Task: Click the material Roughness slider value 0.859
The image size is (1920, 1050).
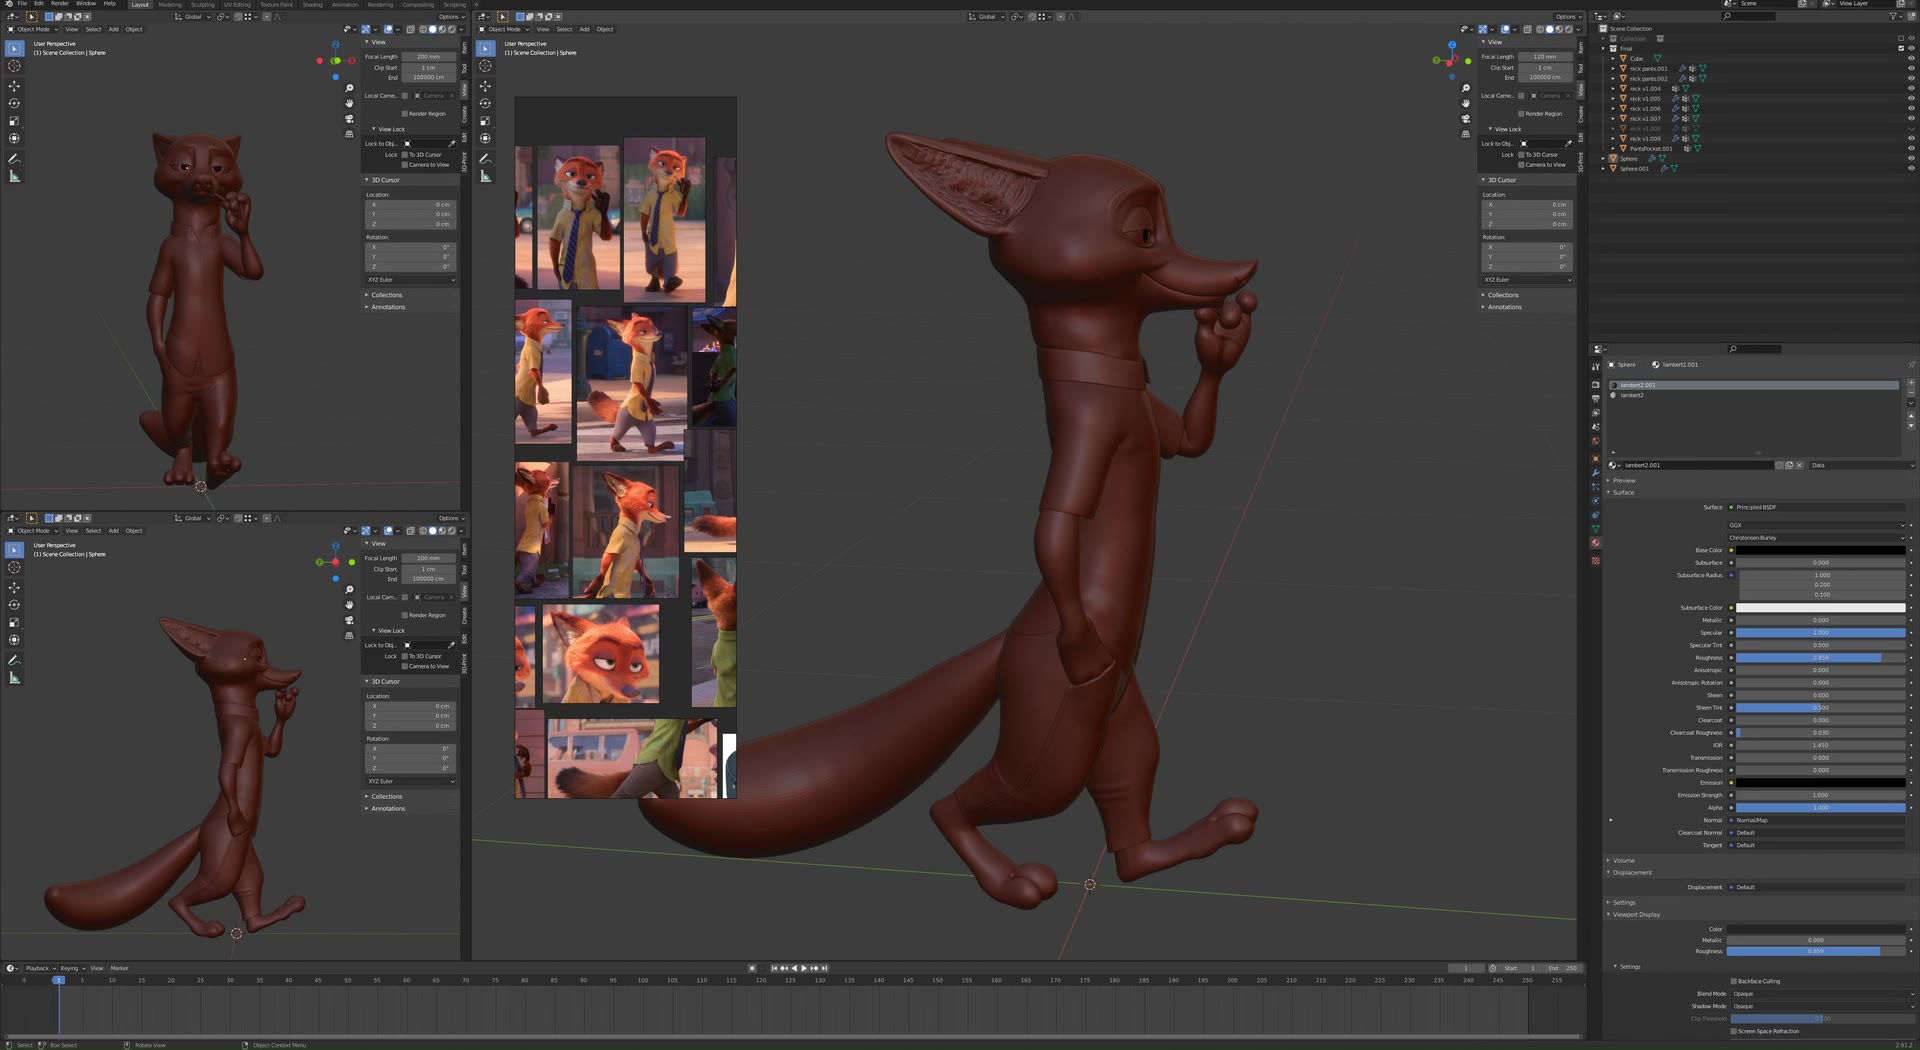Action: click(x=1820, y=658)
